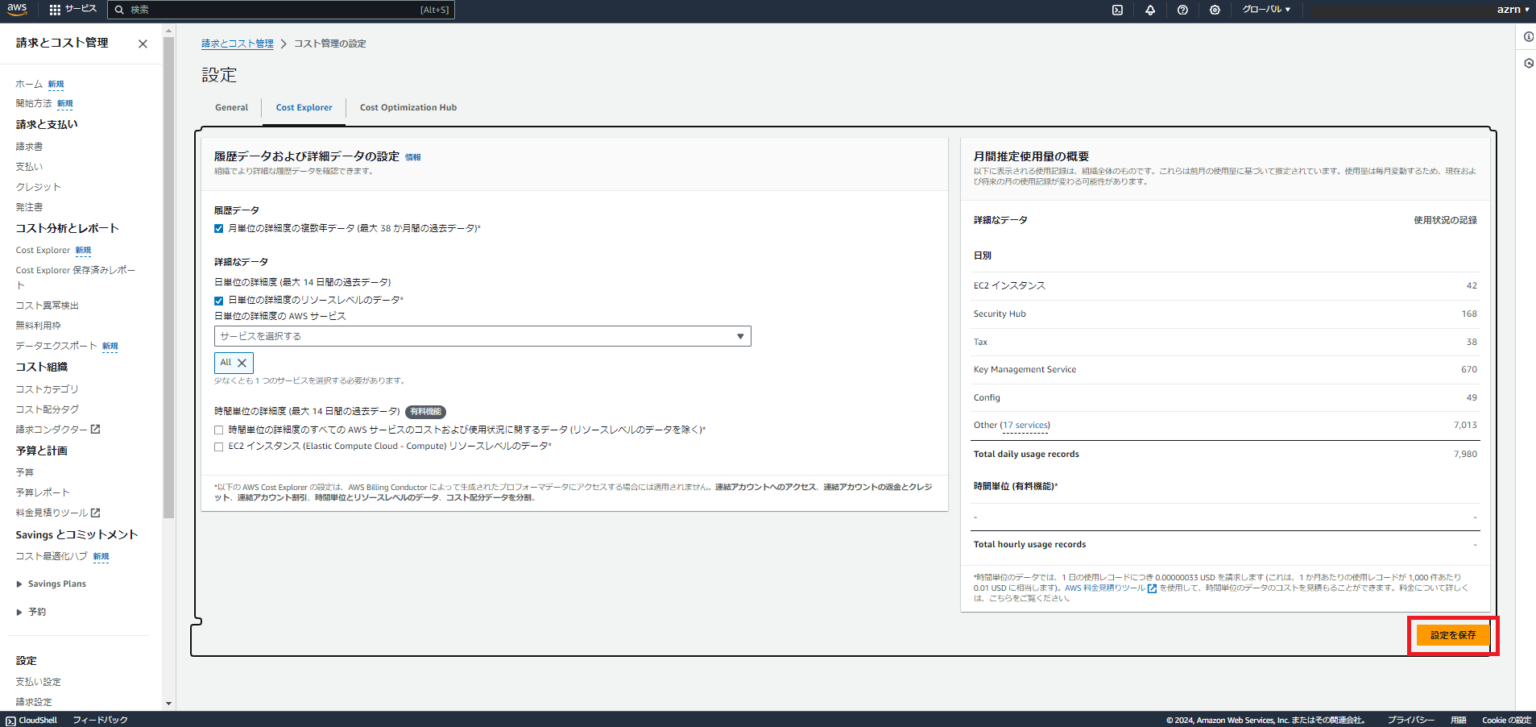The height and width of the screenshot is (727, 1536).
Task: Open the サービスを選択する dropdown
Action: 483,336
